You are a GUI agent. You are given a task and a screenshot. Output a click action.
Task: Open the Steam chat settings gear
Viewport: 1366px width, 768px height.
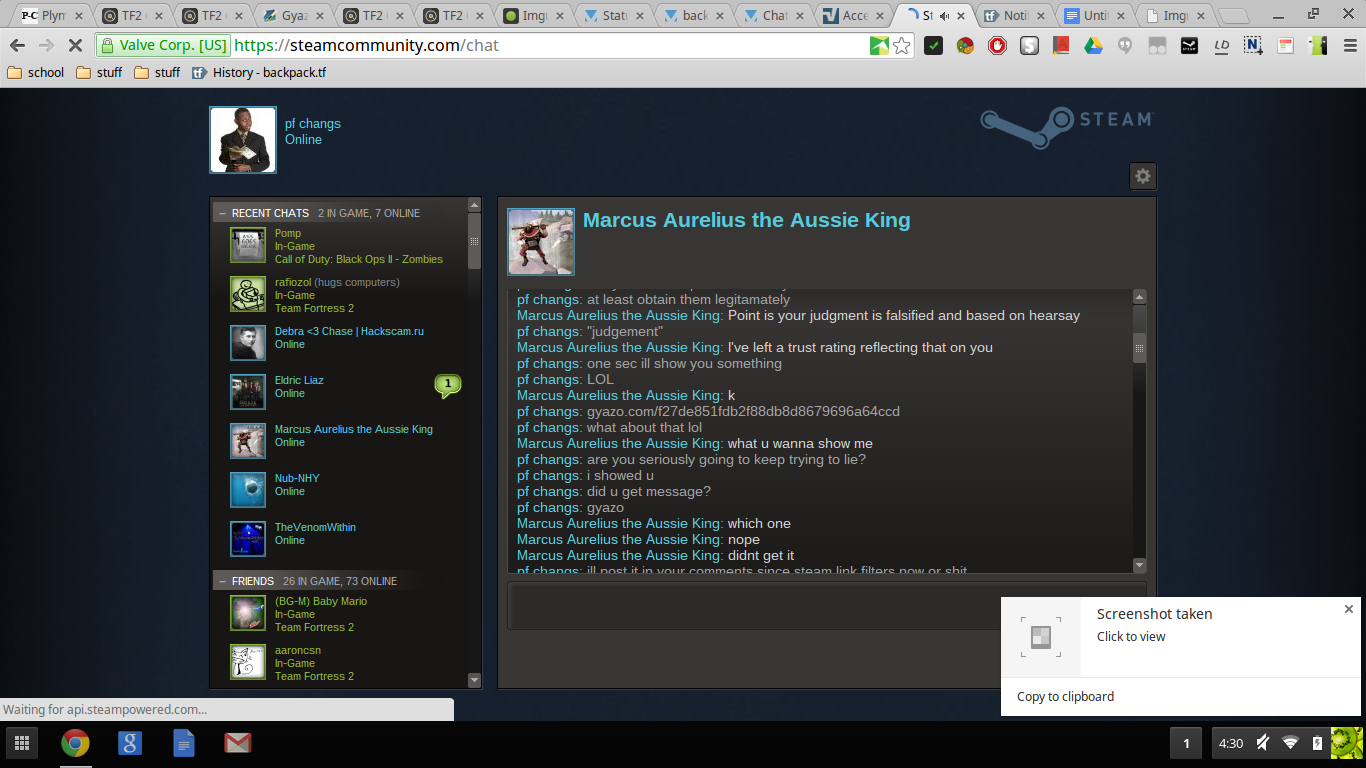(x=1142, y=176)
